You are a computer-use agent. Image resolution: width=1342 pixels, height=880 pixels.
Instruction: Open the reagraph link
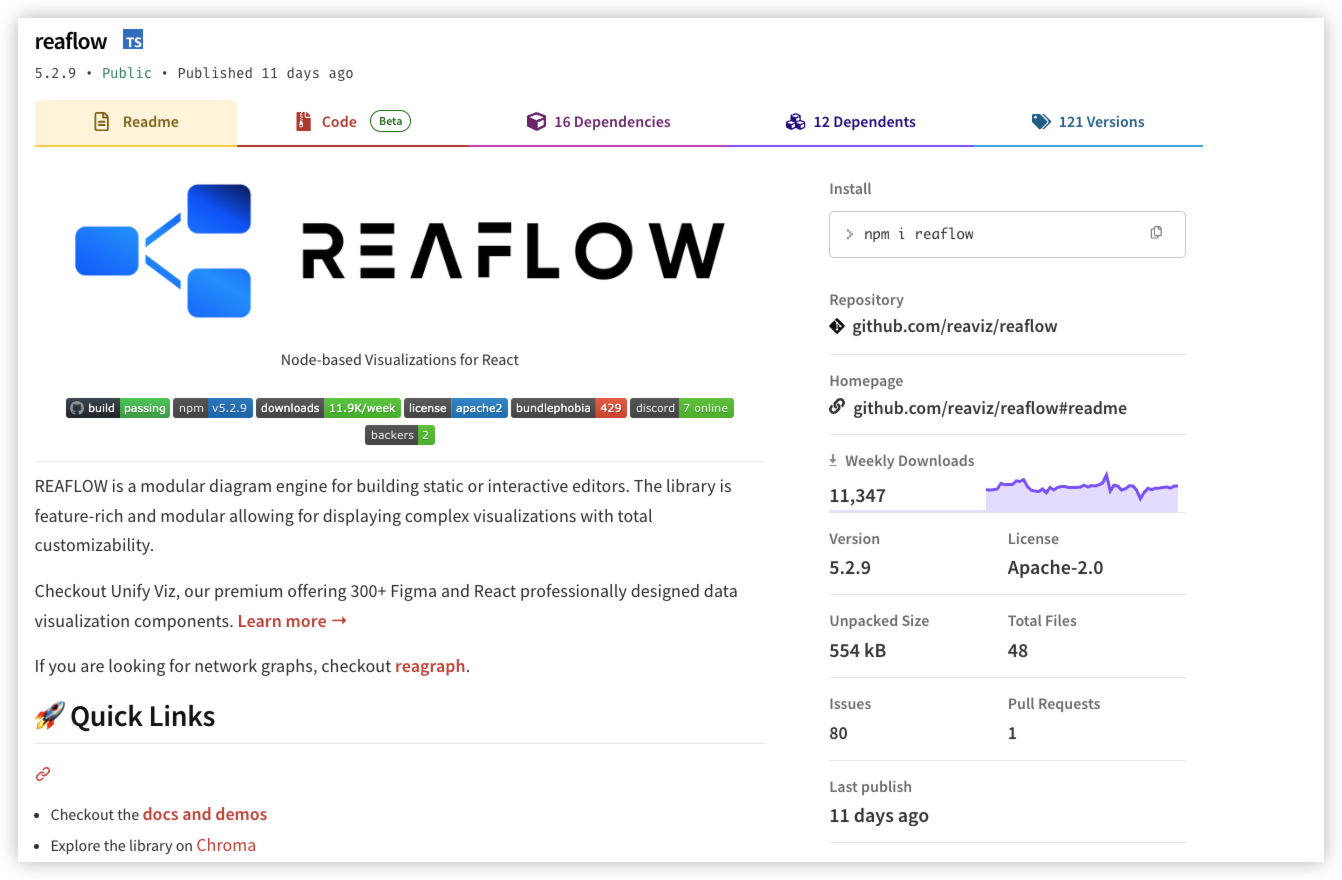click(x=430, y=666)
